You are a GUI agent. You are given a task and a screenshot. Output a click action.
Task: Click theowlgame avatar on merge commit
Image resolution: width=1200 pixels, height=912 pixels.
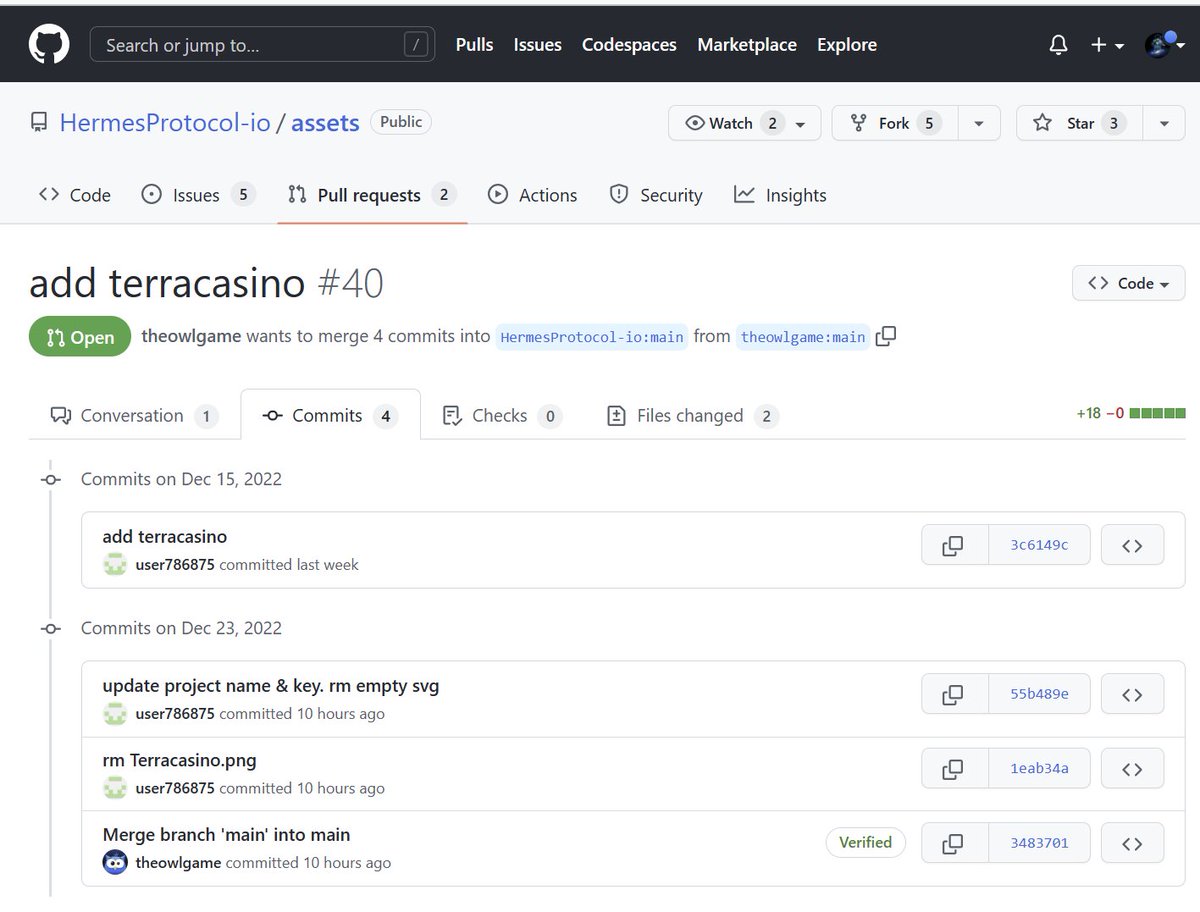coord(115,862)
